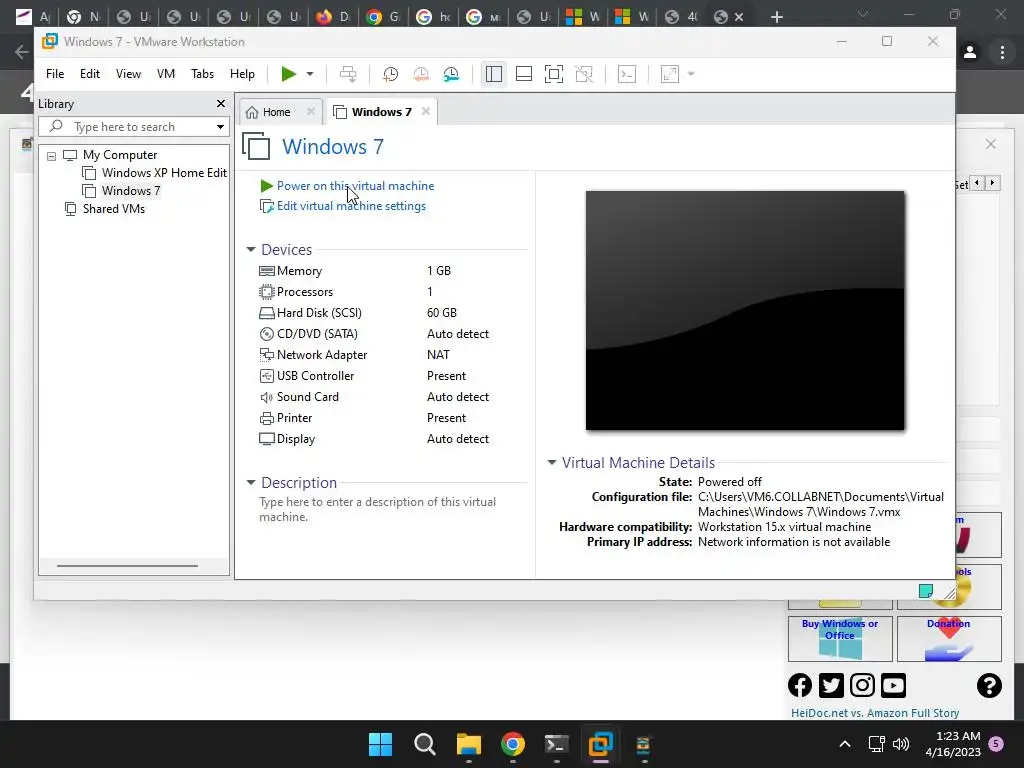Collapse the Virtual Machine Details section
This screenshot has height=768, width=1024.
(x=552, y=462)
